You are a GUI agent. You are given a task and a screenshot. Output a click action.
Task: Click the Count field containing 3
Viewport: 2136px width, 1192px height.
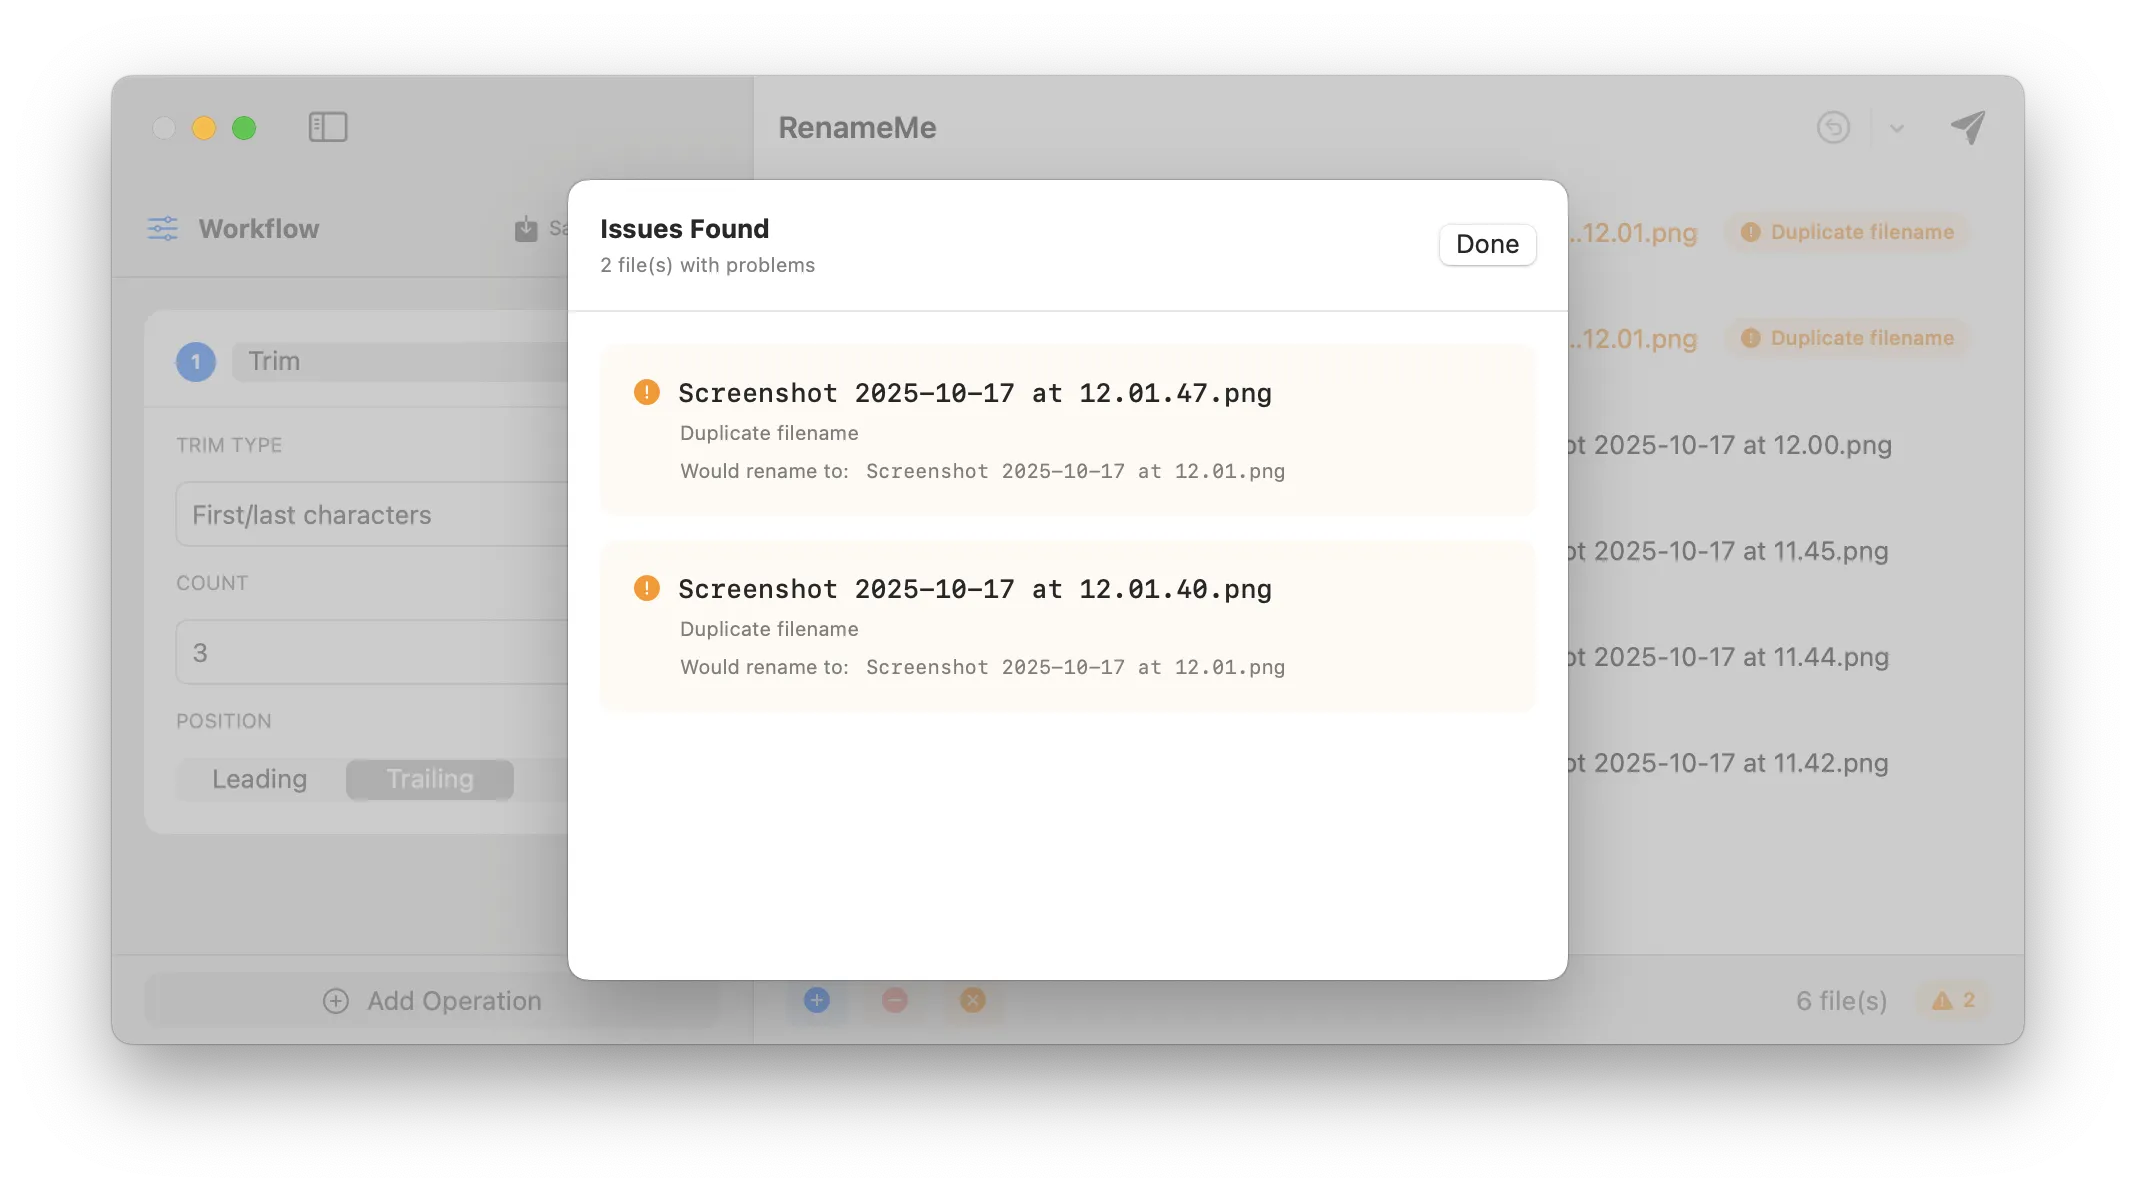tap(372, 653)
